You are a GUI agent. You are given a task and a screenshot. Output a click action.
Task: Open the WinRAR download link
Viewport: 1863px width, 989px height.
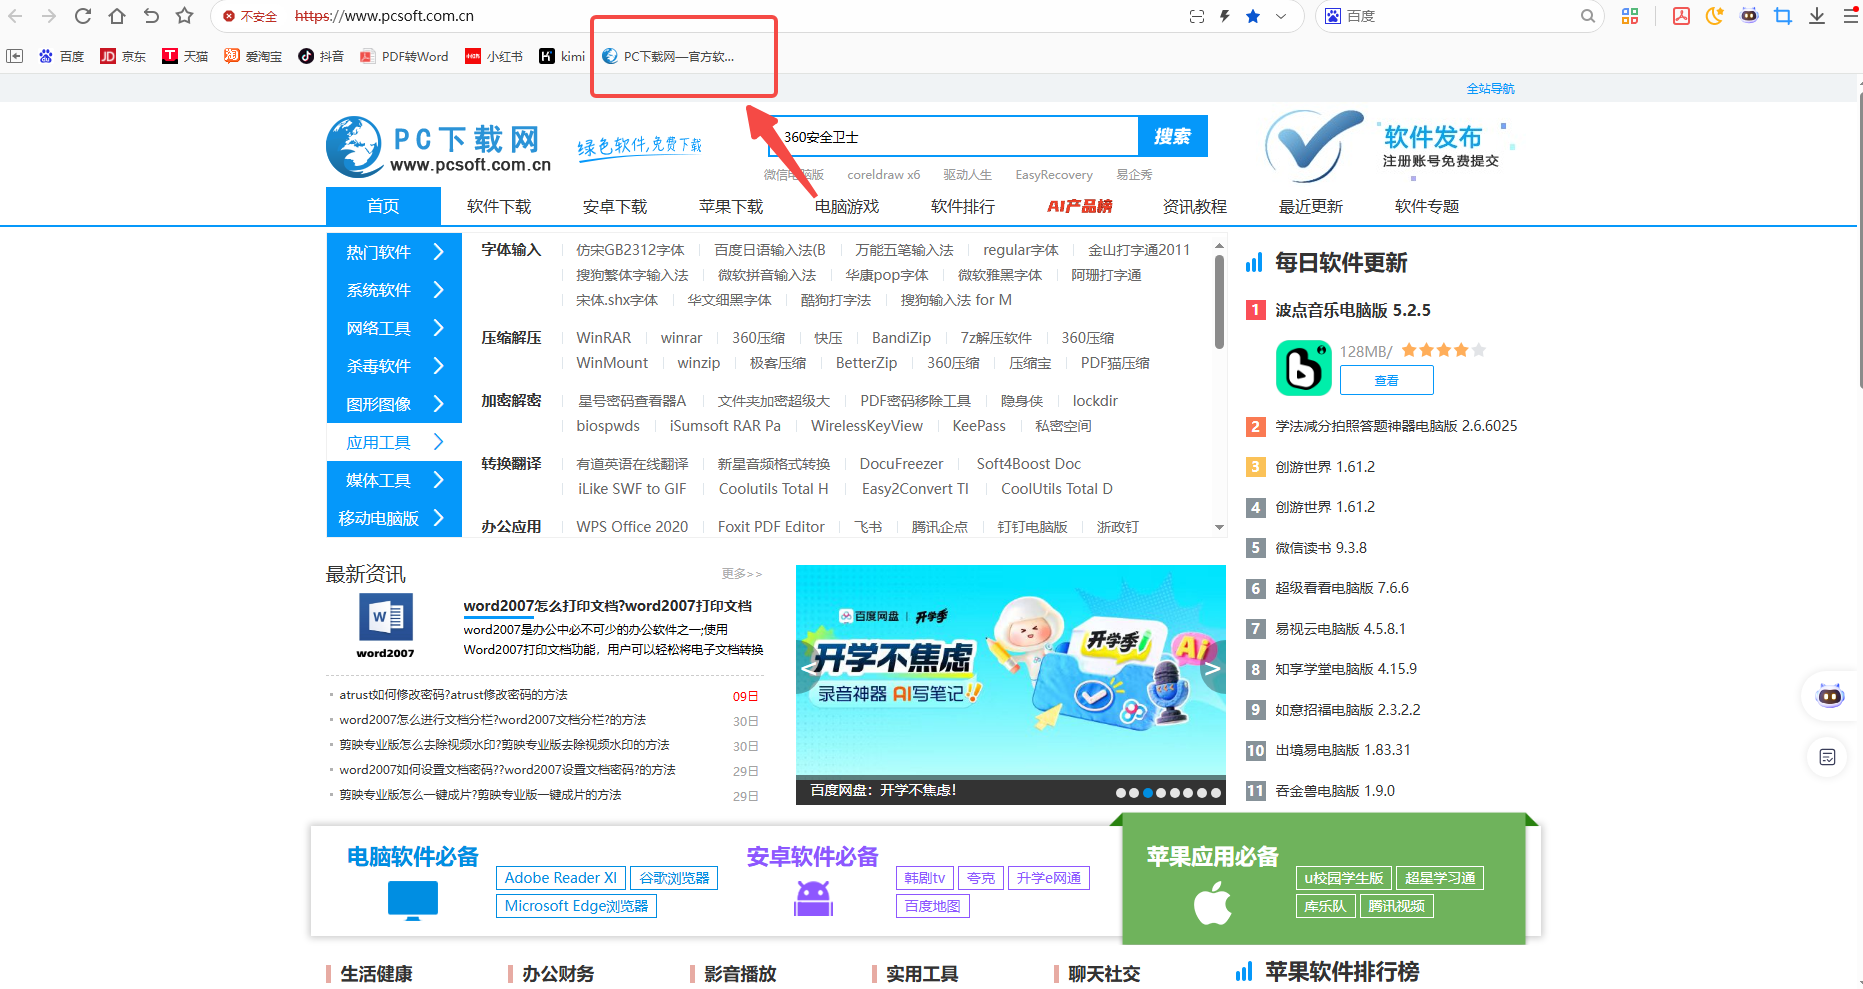point(603,337)
